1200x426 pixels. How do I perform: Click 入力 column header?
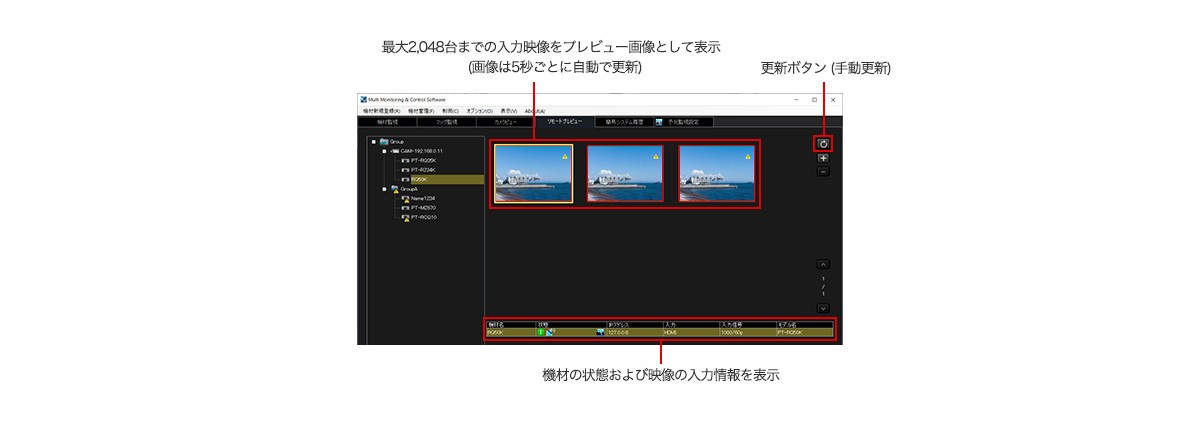(691, 324)
